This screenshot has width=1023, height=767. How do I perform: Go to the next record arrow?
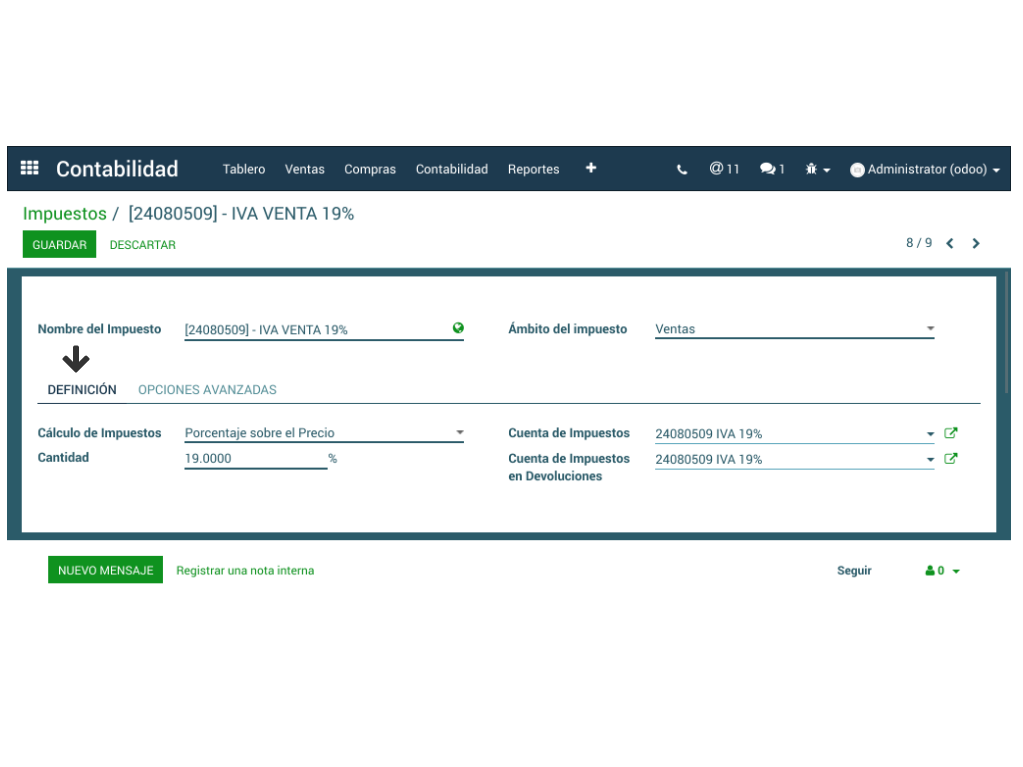[976, 243]
